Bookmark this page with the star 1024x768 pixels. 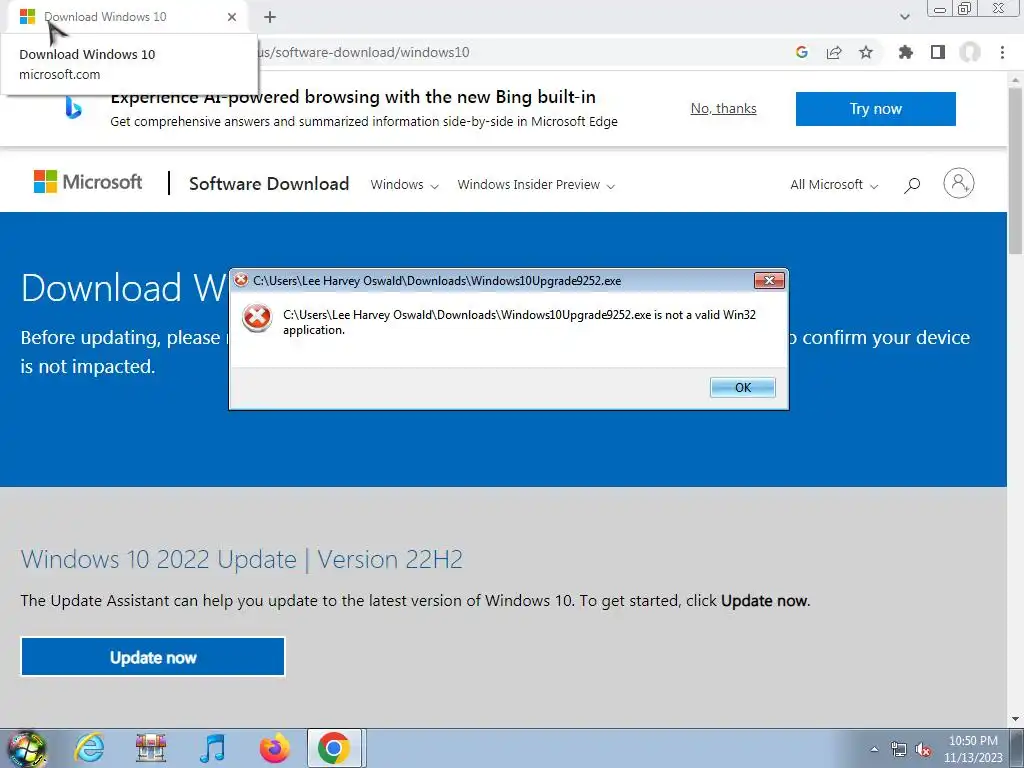pyautogui.click(x=866, y=52)
